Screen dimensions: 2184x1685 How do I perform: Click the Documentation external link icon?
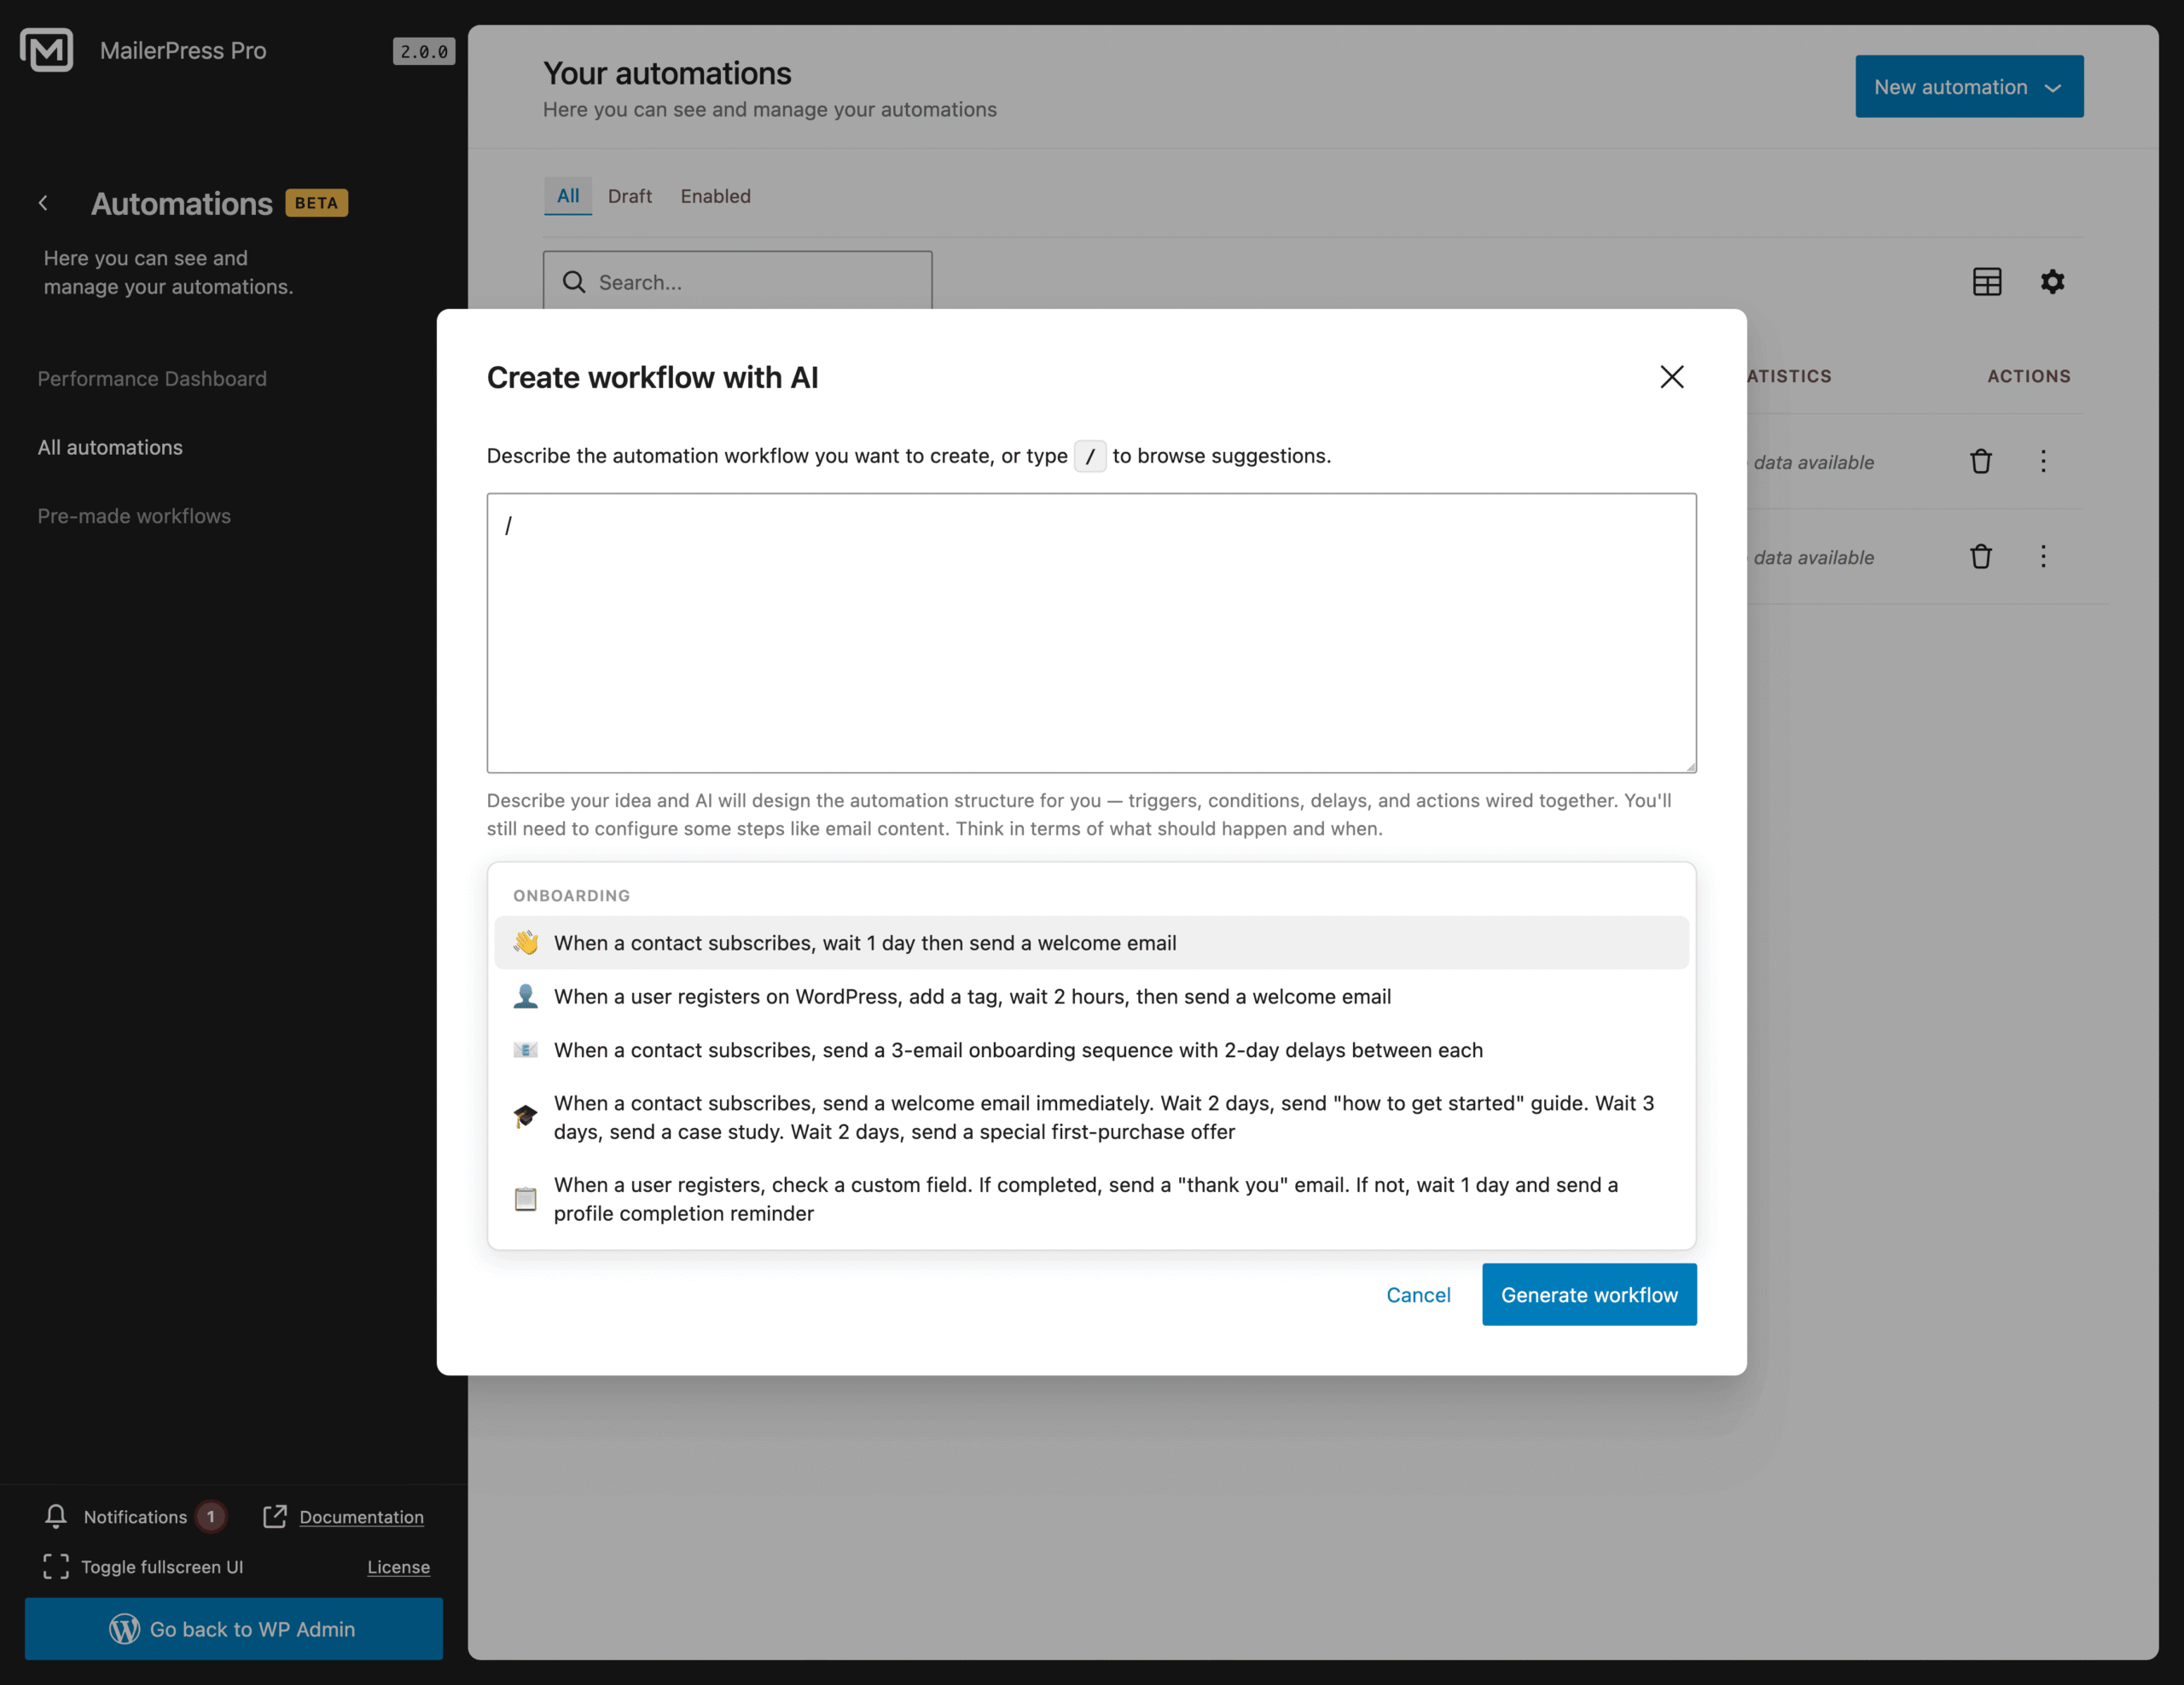coord(275,1516)
